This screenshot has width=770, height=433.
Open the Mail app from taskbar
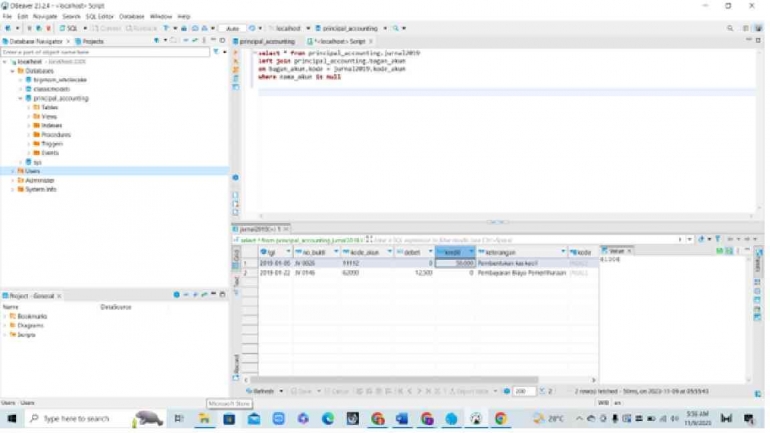pos(254,419)
